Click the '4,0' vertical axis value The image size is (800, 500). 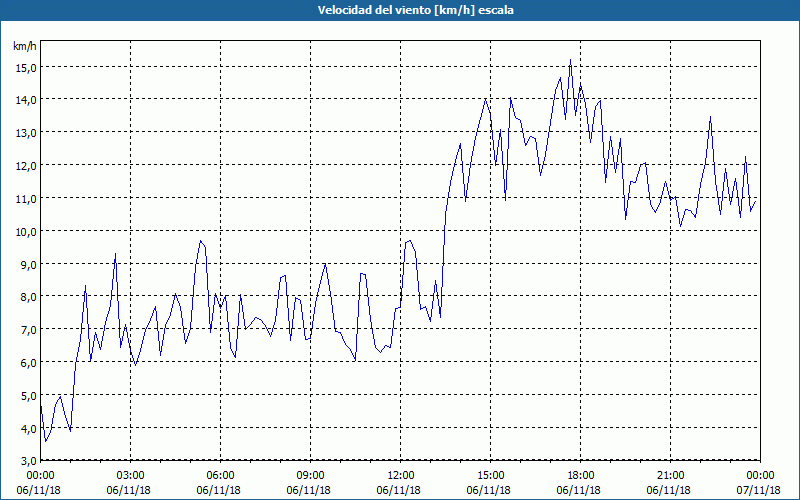point(28,429)
